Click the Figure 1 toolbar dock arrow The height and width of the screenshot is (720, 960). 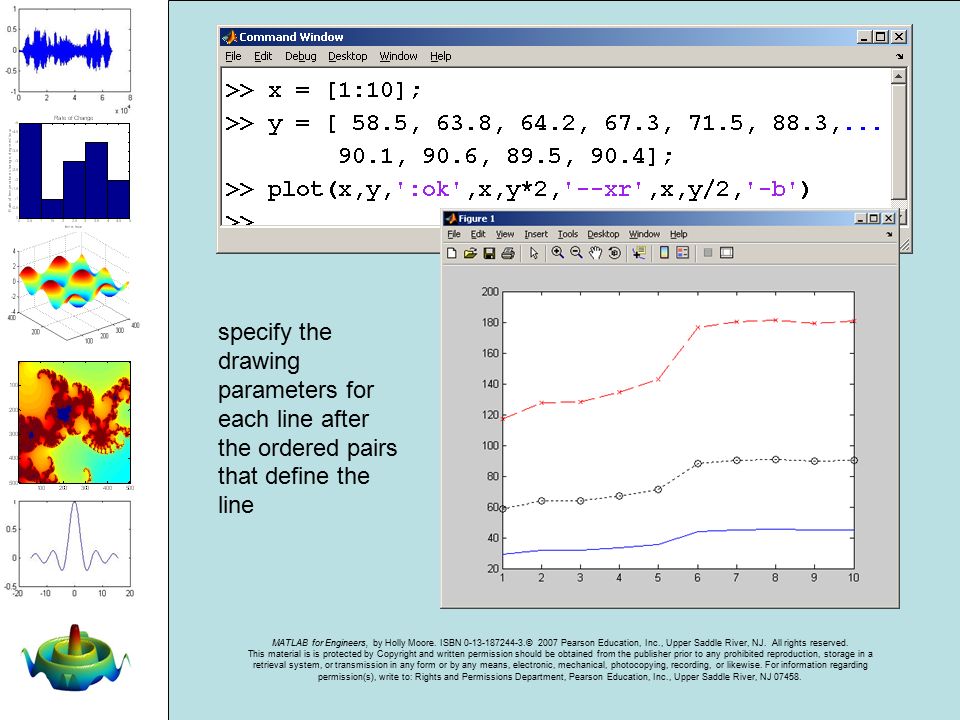[x=889, y=234]
